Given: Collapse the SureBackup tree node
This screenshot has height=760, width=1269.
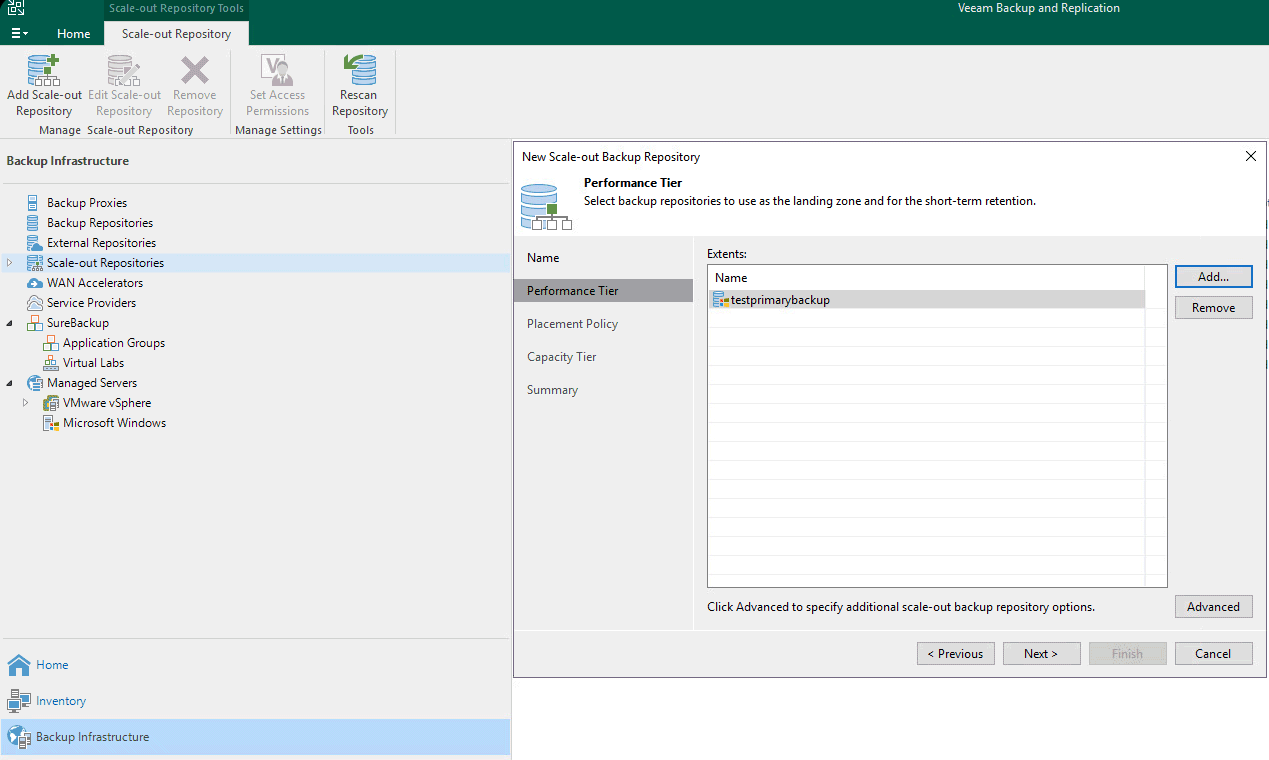Looking at the screenshot, I should click(x=10, y=323).
